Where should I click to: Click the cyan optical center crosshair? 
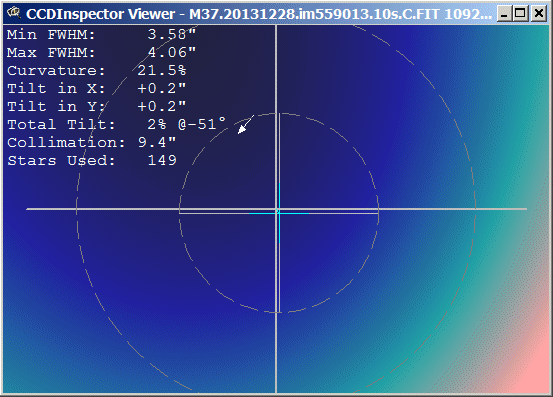click(x=279, y=213)
